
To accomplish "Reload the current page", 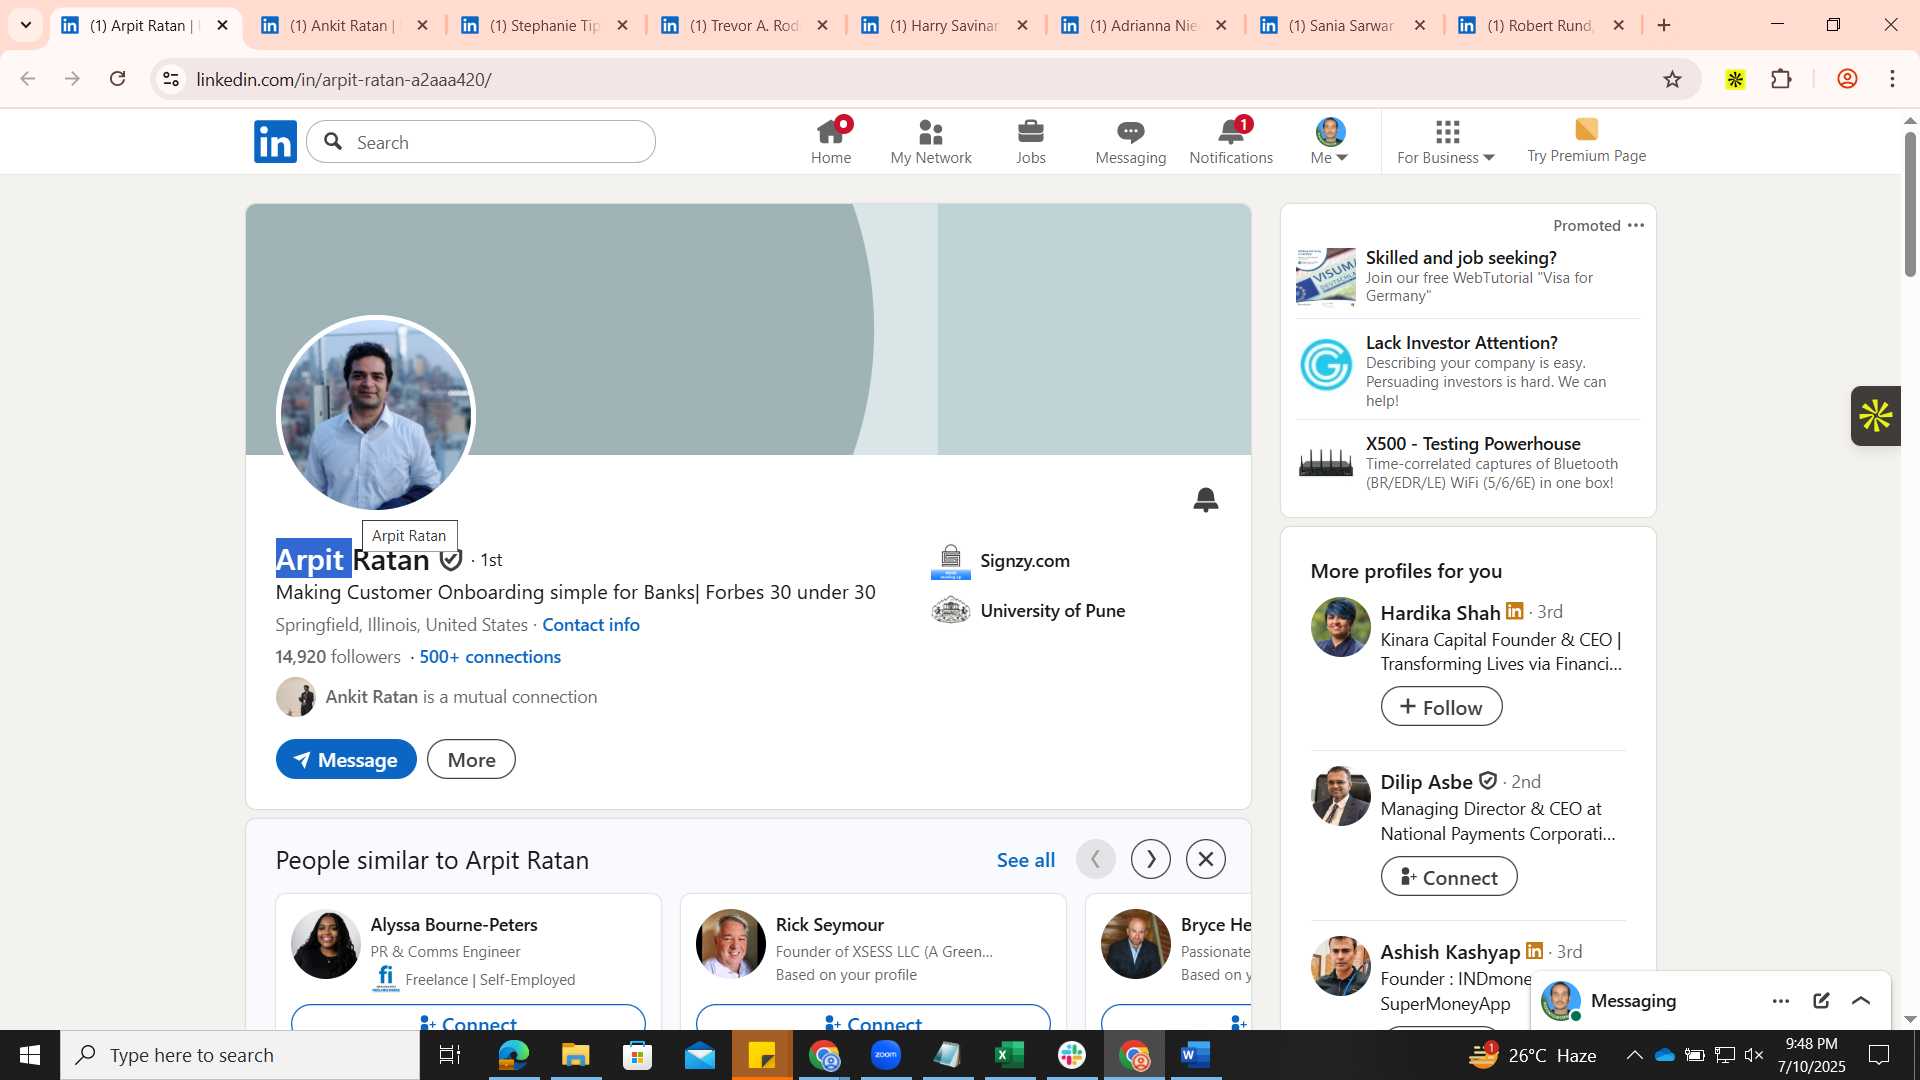I will point(118,79).
